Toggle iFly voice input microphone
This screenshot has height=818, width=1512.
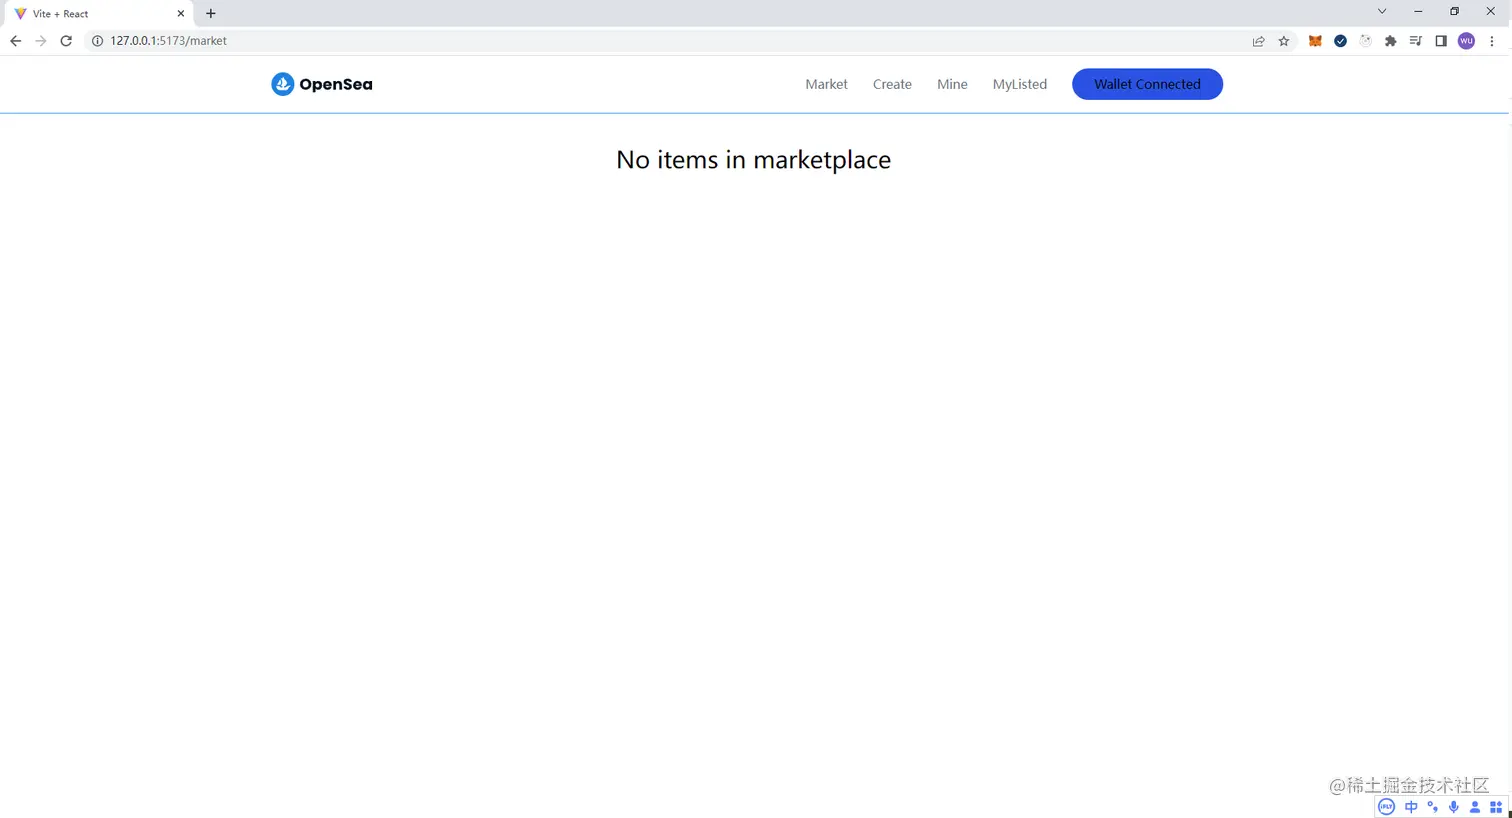point(1453,807)
